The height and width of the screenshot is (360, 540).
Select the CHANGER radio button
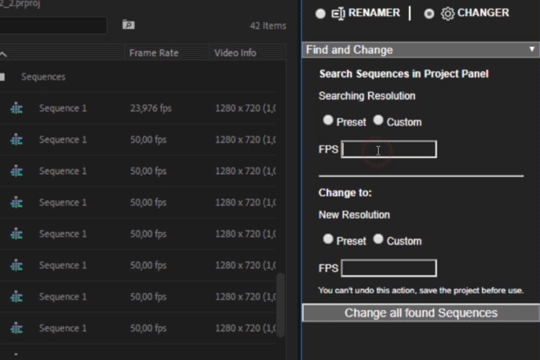click(429, 14)
